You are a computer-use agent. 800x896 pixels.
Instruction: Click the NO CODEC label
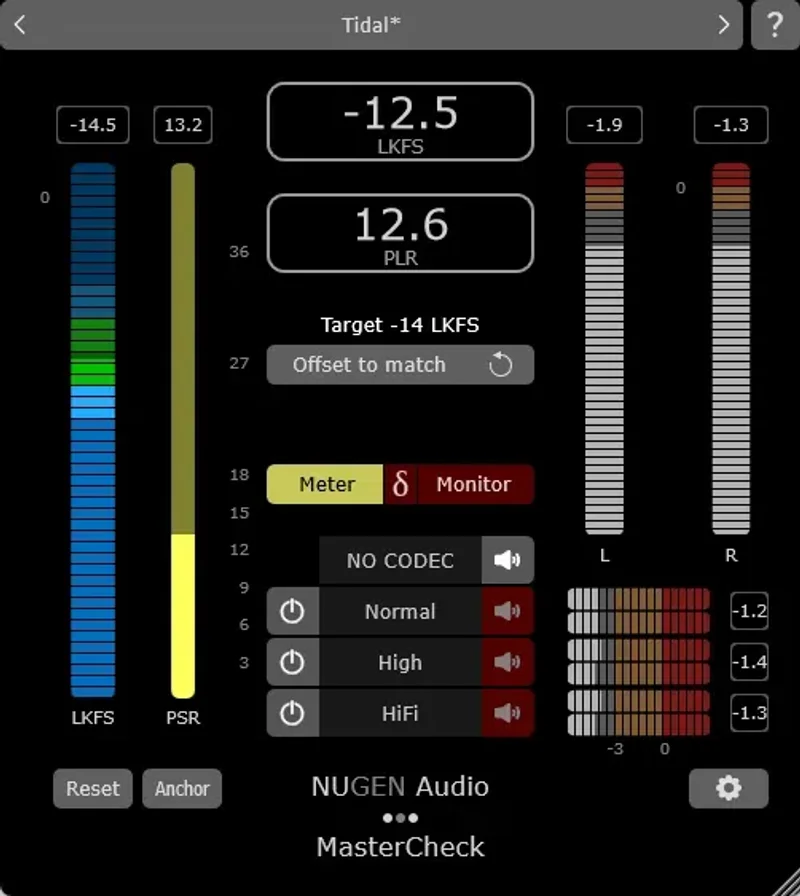400,560
